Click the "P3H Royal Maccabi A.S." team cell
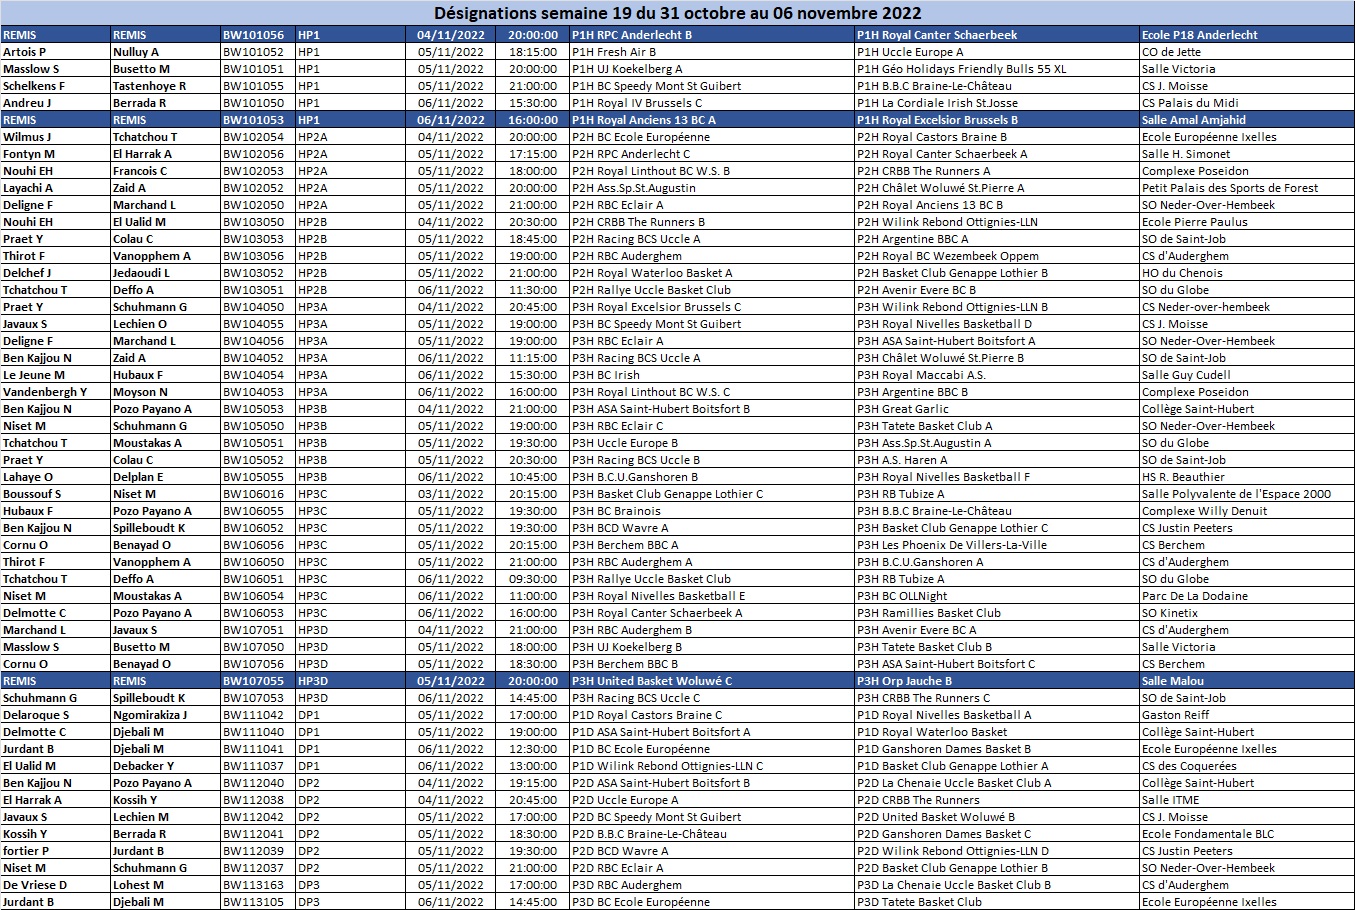 (x=920, y=375)
